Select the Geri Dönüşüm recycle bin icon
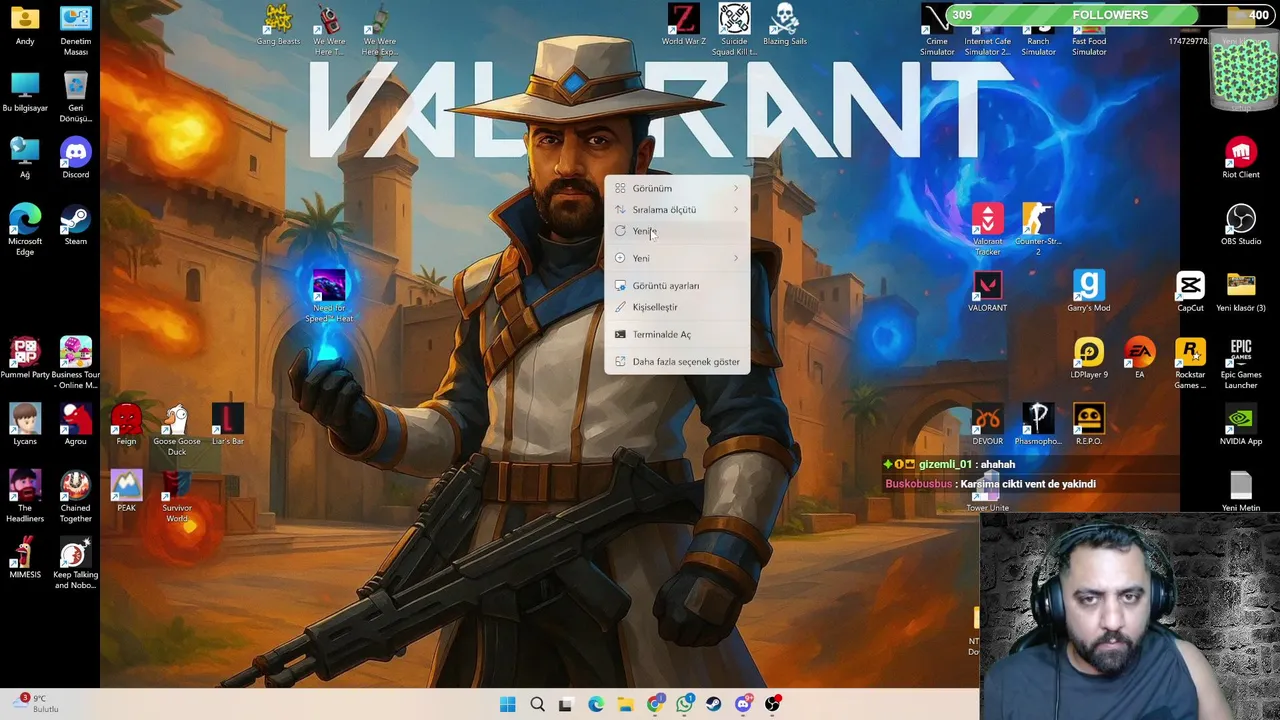Image resolution: width=1280 pixels, height=720 pixels. [x=75, y=97]
